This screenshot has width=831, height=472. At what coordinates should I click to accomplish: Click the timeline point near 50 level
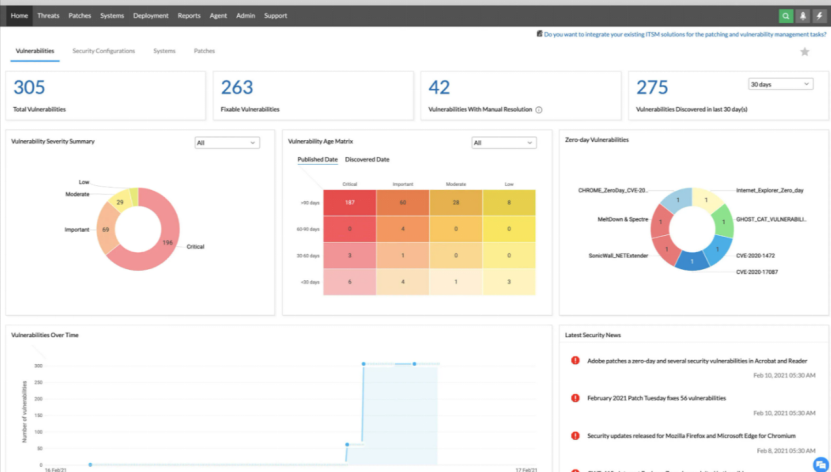click(347, 444)
